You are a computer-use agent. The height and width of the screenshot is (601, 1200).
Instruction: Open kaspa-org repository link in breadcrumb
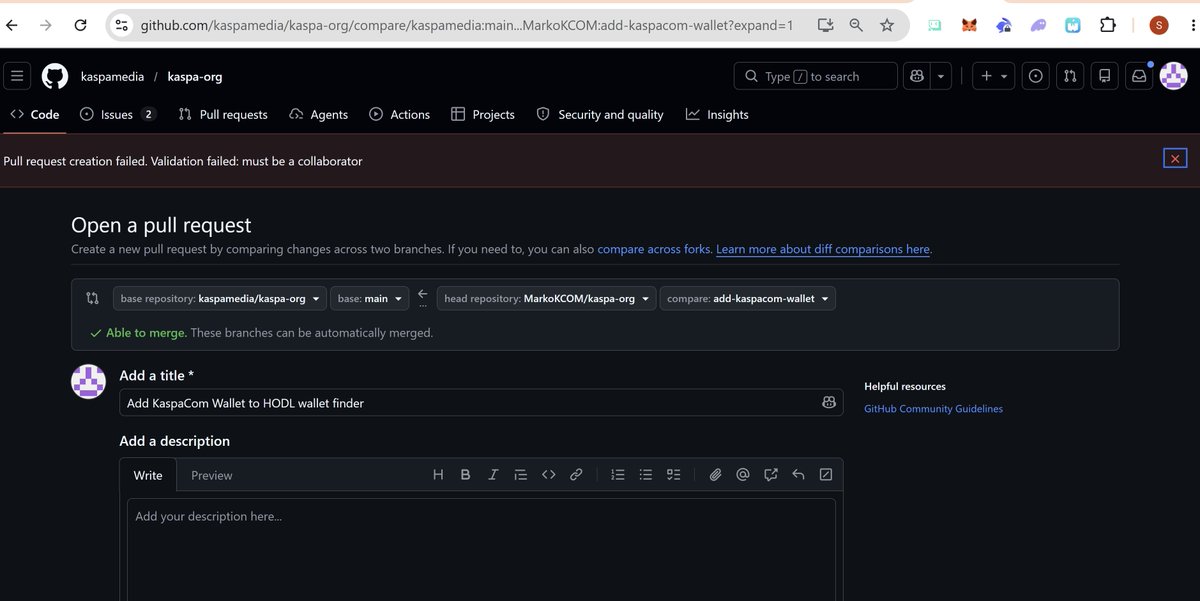tap(195, 76)
